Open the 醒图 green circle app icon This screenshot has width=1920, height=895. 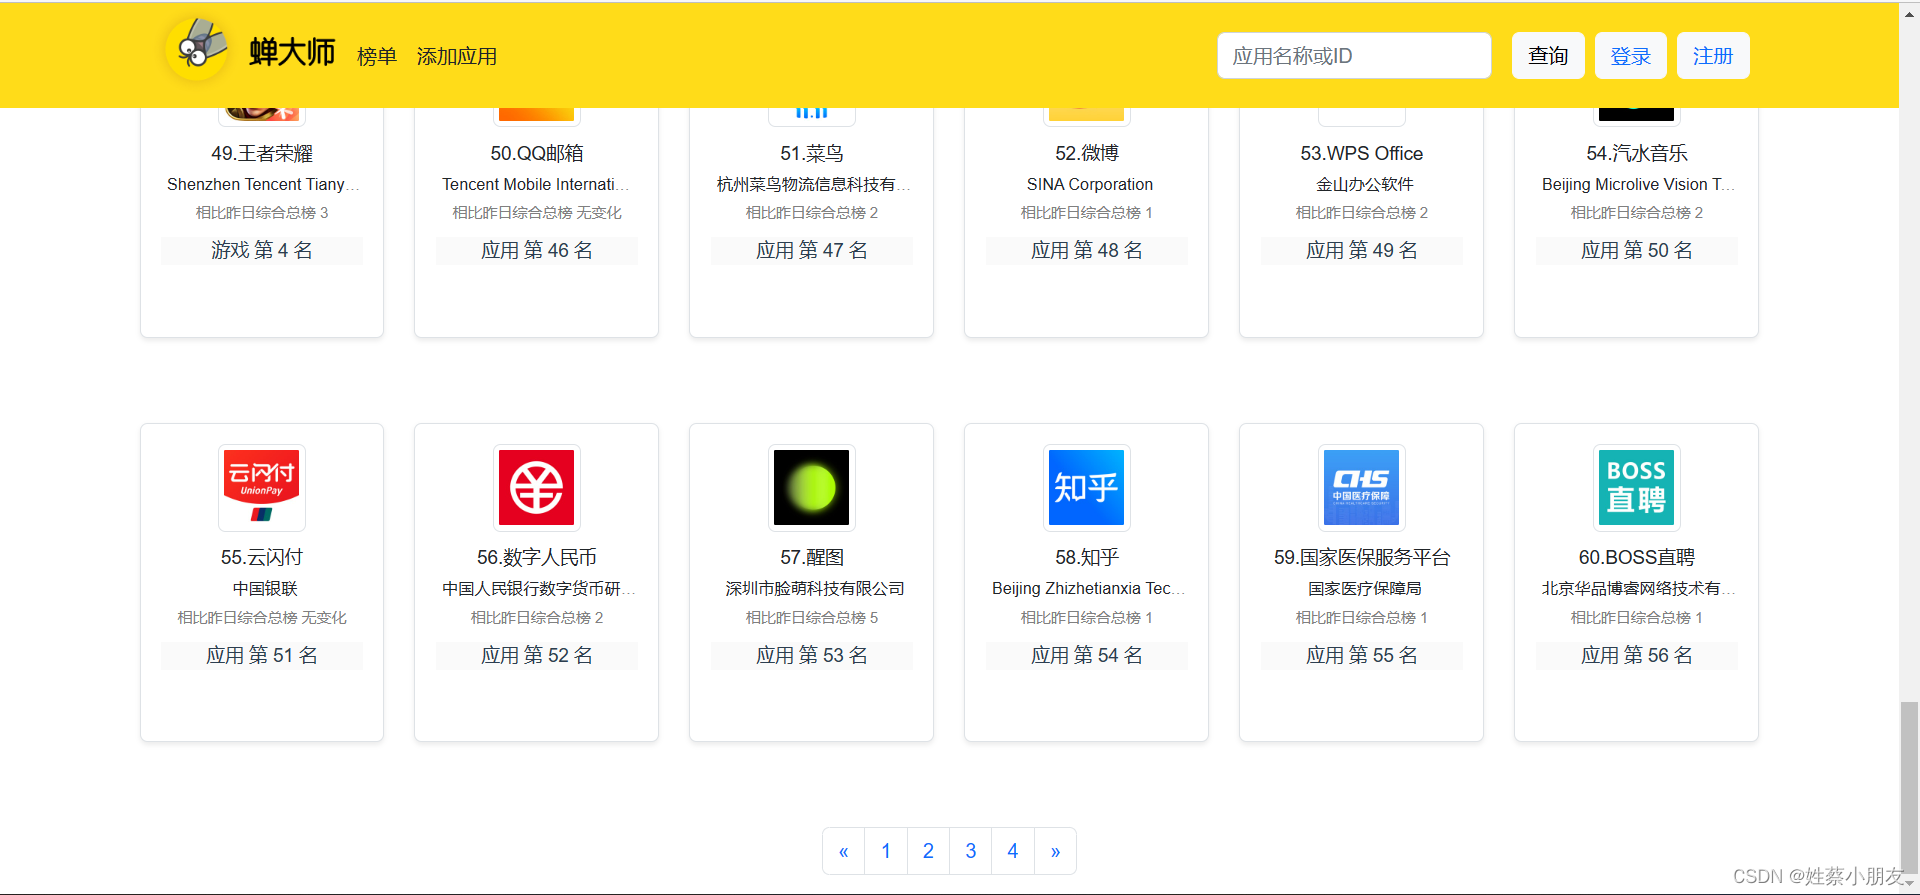click(x=812, y=488)
